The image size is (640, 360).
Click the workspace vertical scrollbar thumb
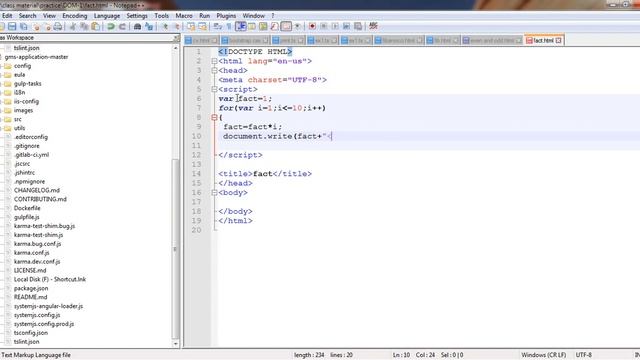(176, 249)
